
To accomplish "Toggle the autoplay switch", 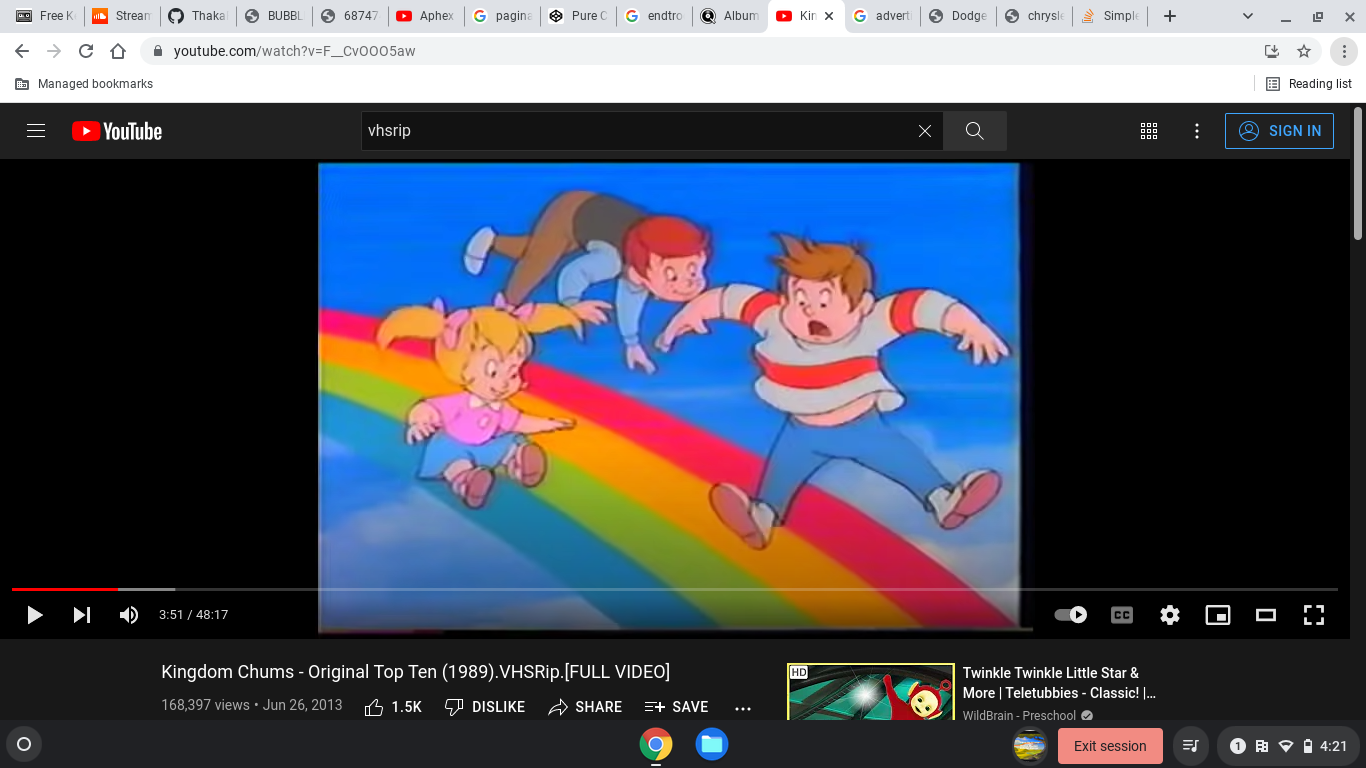I will [1071, 615].
